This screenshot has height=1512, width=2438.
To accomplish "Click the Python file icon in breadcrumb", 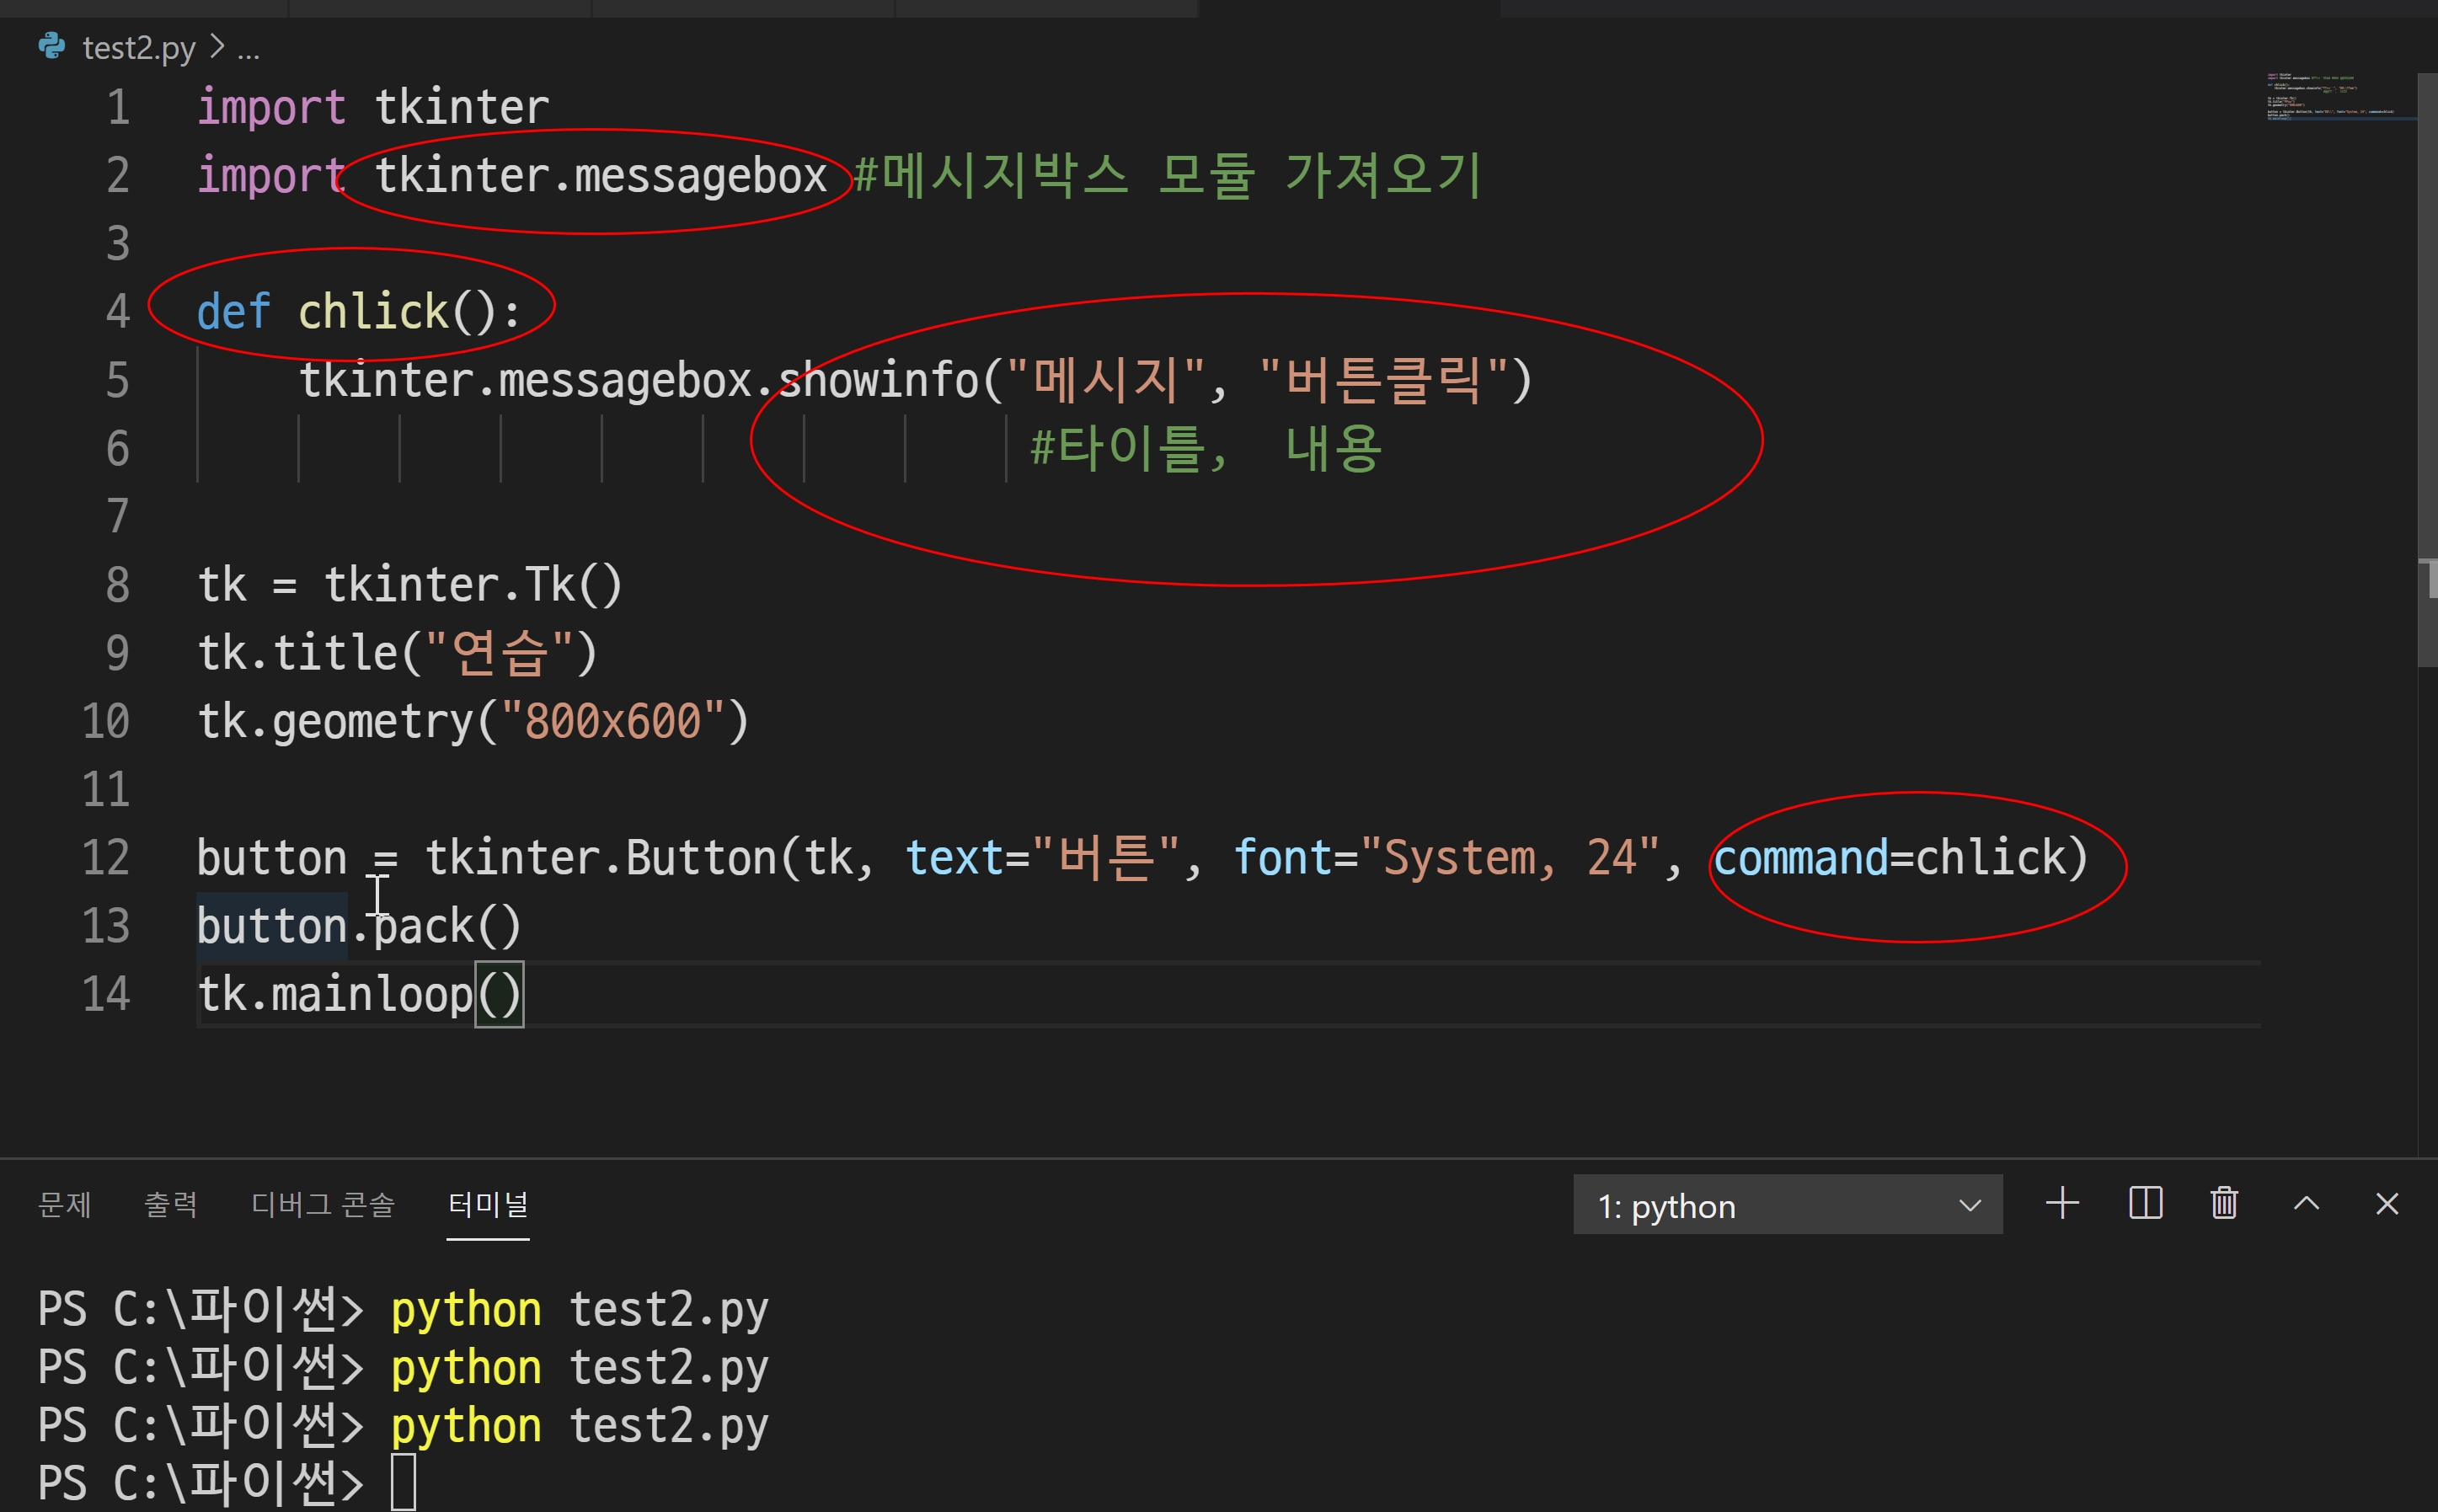I will pyautogui.click(x=51, y=46).
